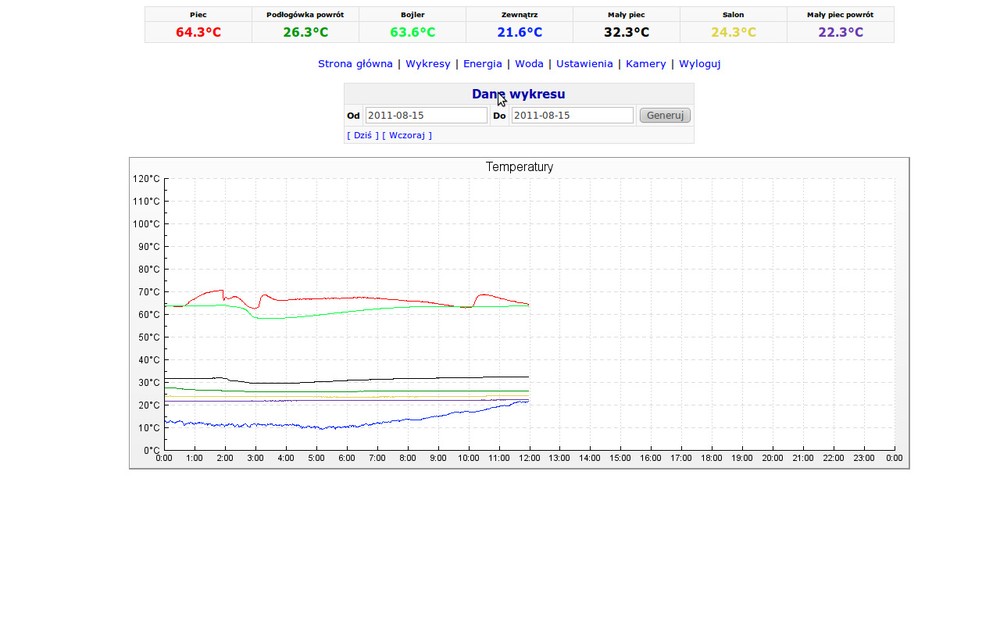Click the Temperatury chart title
The width and height of the screenshot is (1000, 625).
pyautogui.click(x=519, y=167)
